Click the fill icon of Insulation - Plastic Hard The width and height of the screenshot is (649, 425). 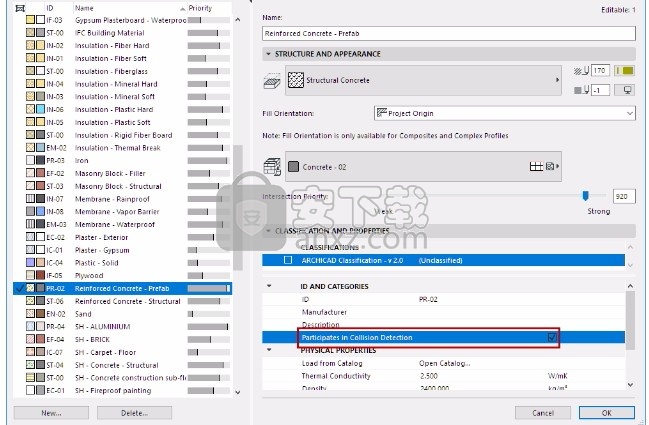coord(30,109)
